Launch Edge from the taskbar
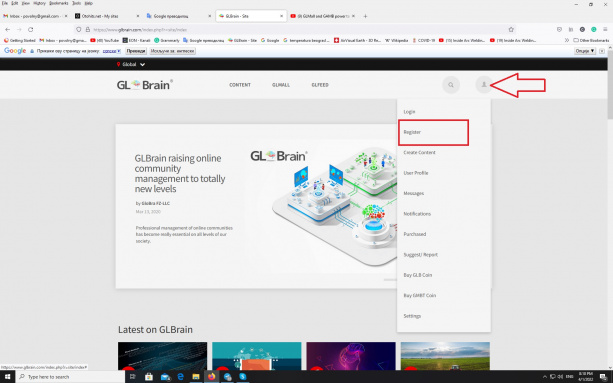 point(180,377)
